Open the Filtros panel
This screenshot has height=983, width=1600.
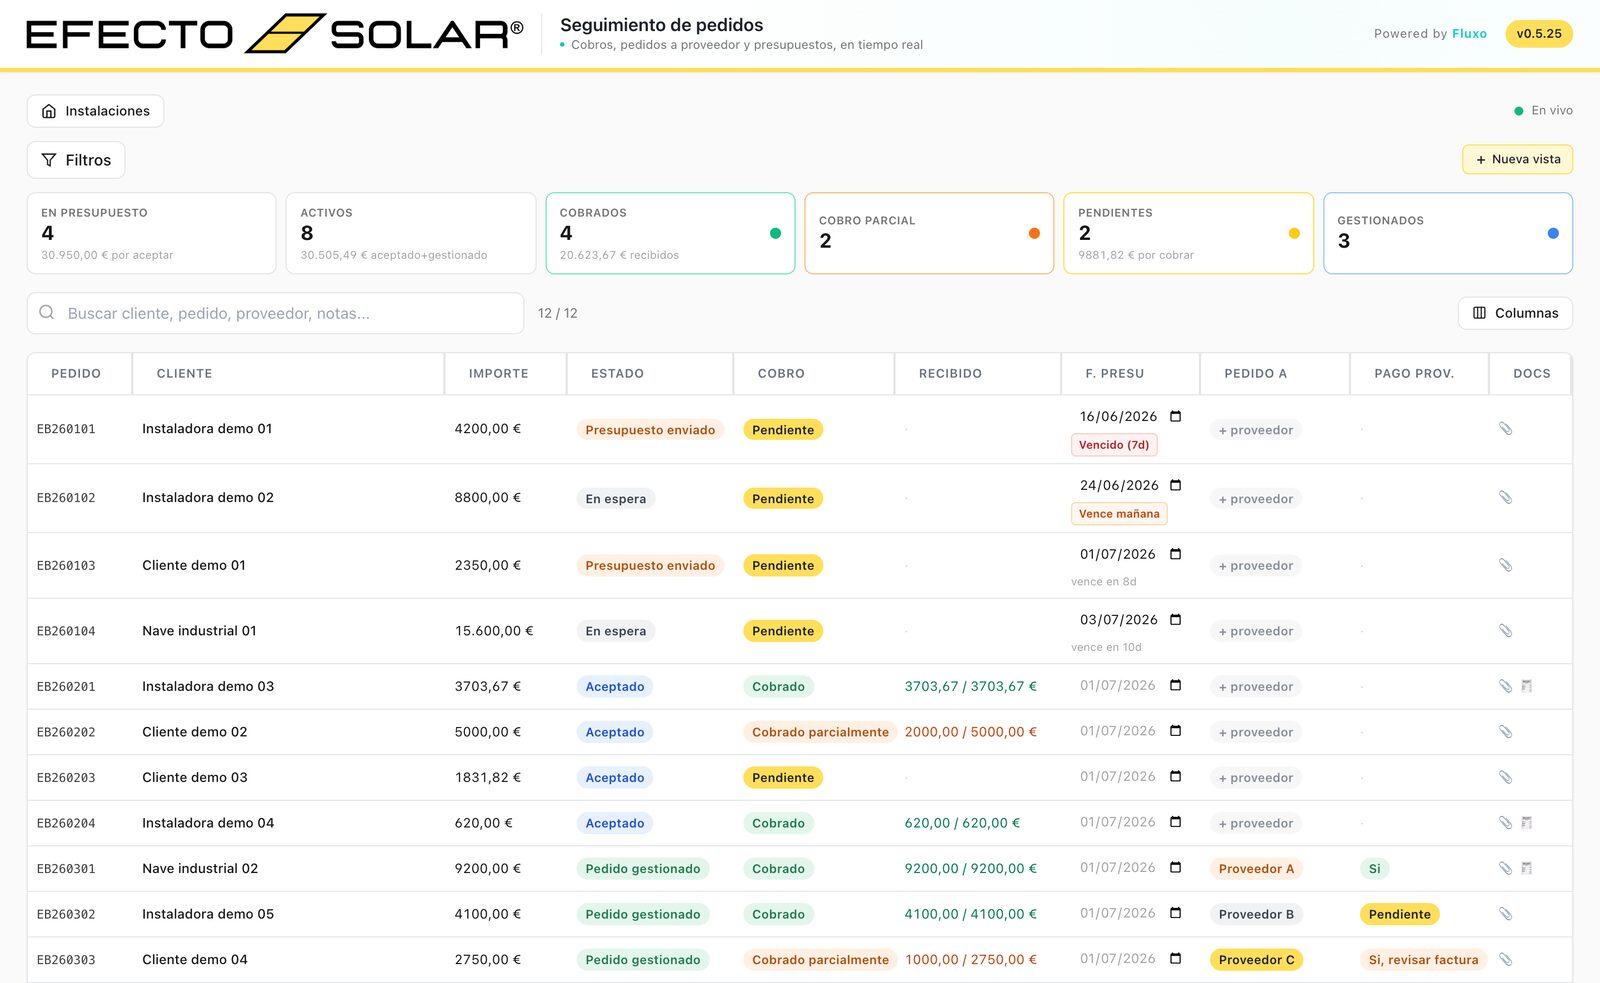click(76, 160)
